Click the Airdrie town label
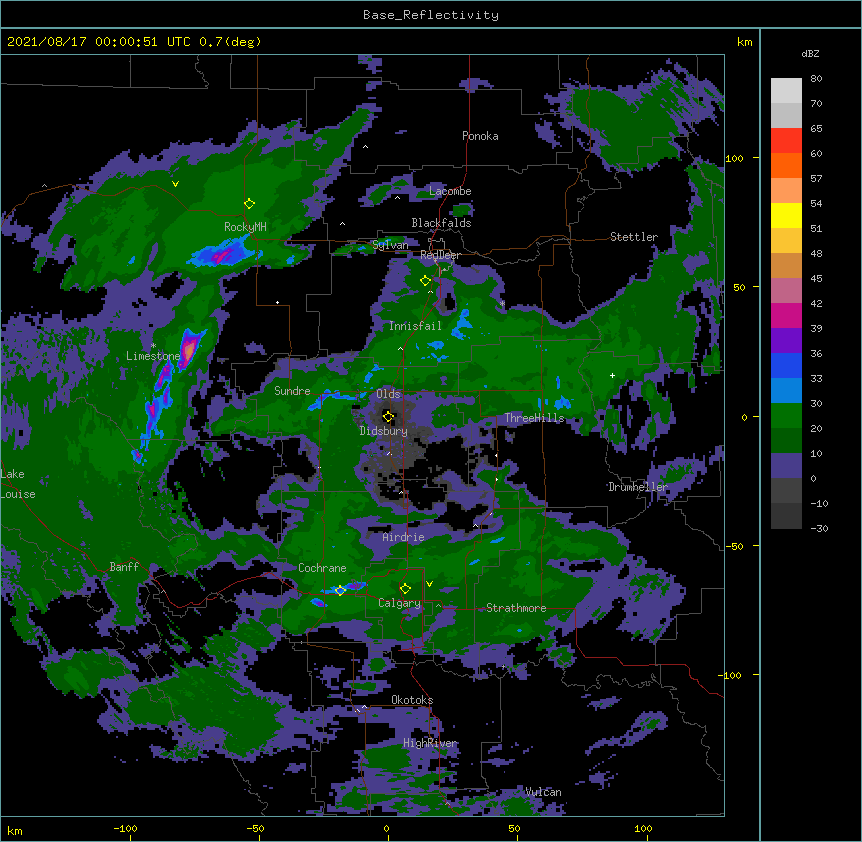This screenshot has height=842, width=862. click(x=403, y=537)
